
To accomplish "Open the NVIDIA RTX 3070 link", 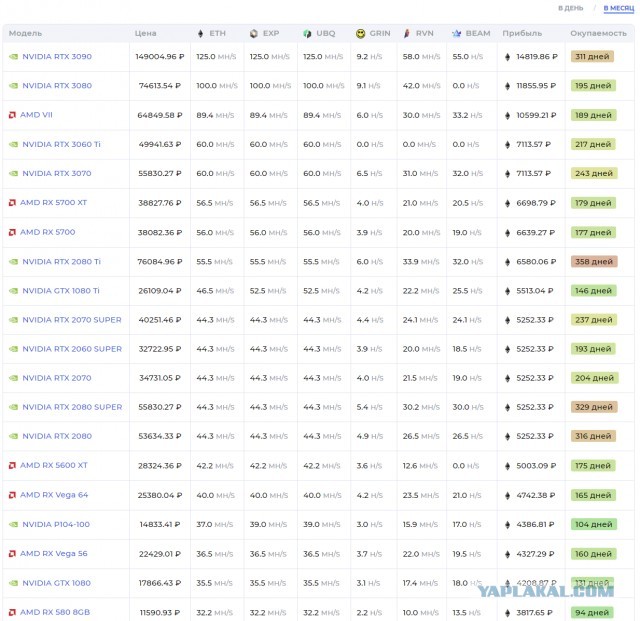I will coord(57,173).
